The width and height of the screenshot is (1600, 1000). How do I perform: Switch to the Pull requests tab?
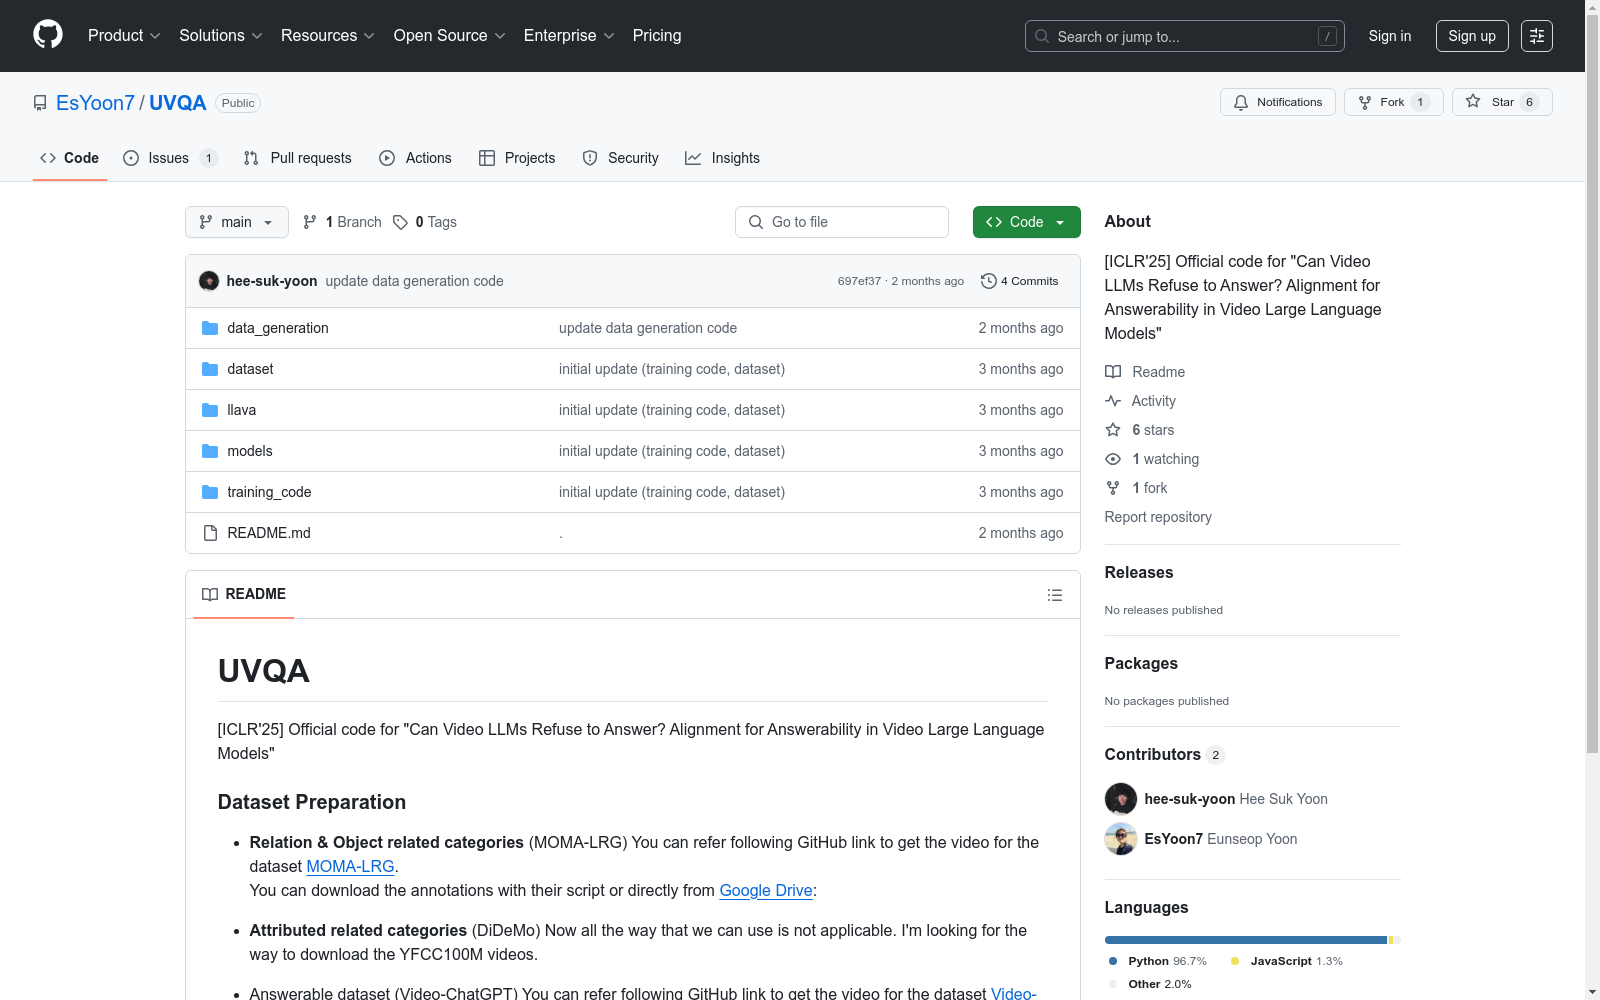[x=298, y=158]
